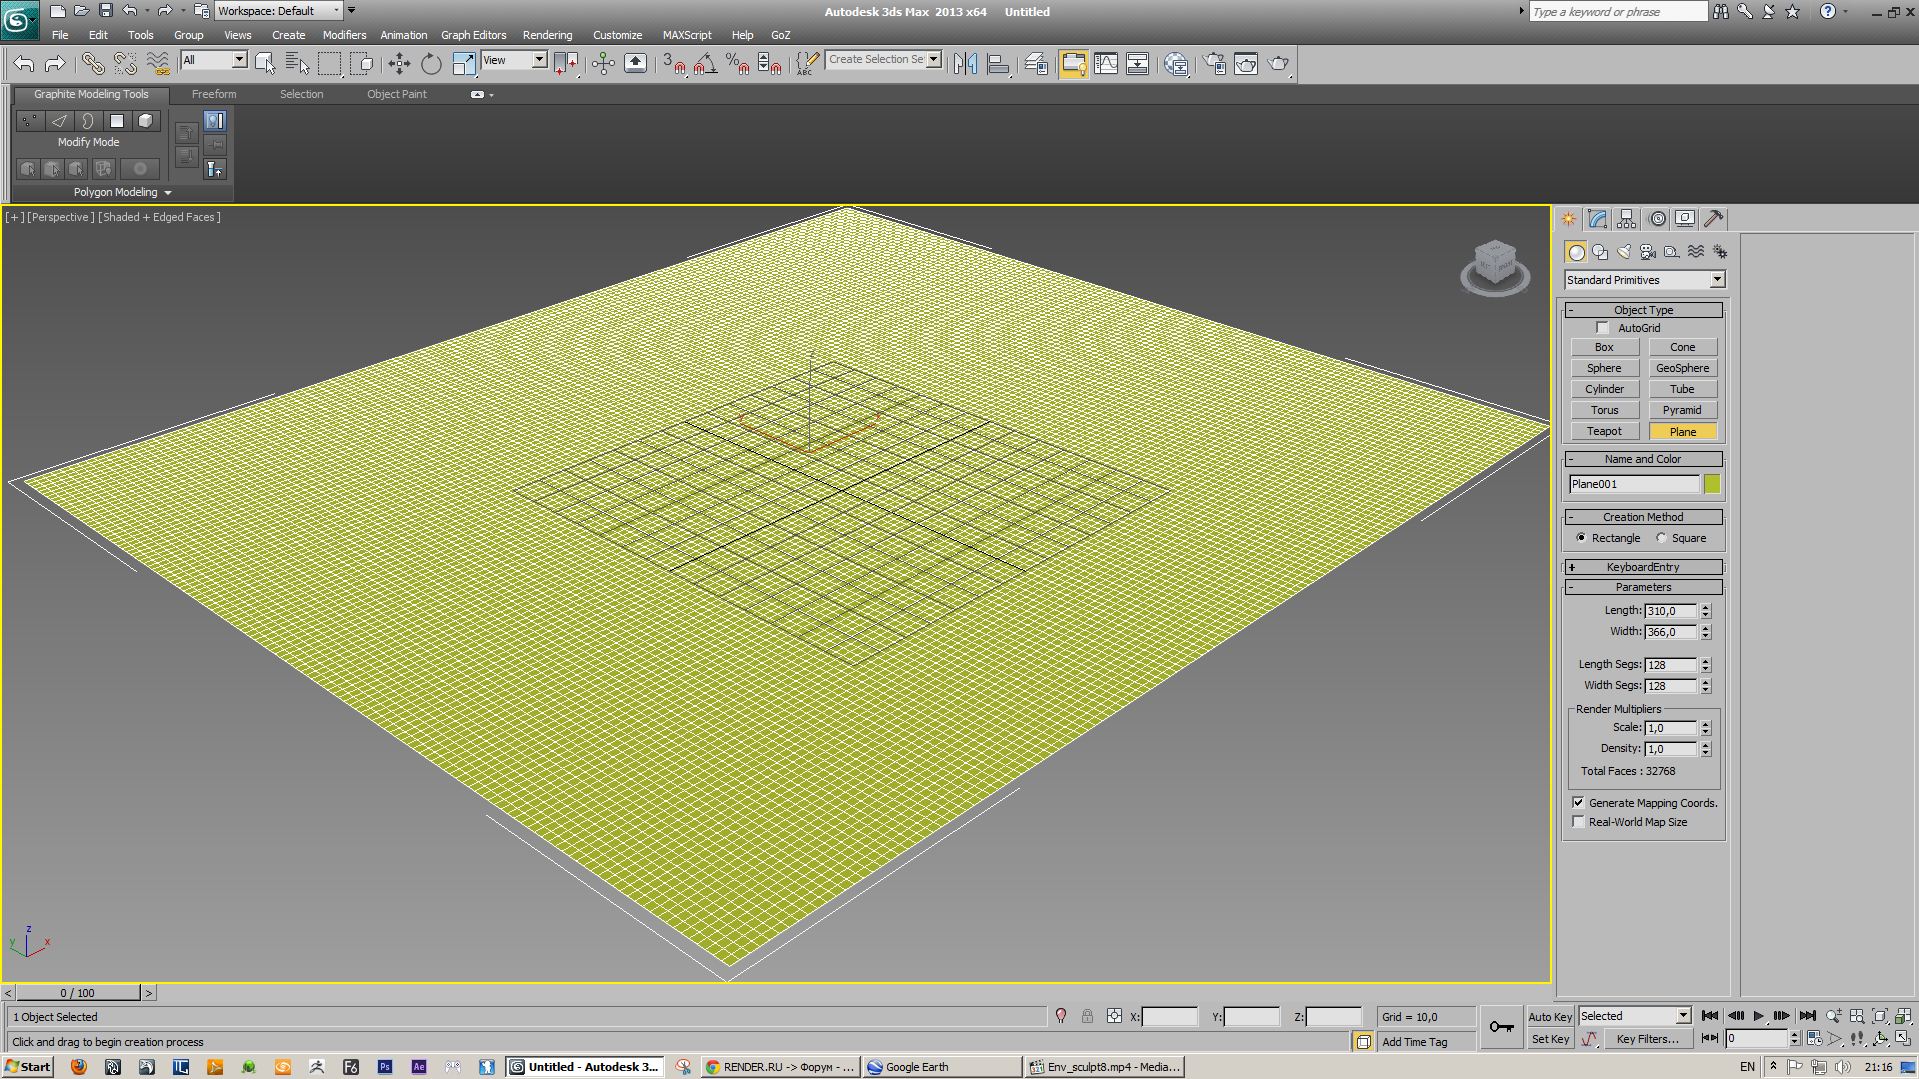Select the Lights category icon

[x=1624, y=252]
